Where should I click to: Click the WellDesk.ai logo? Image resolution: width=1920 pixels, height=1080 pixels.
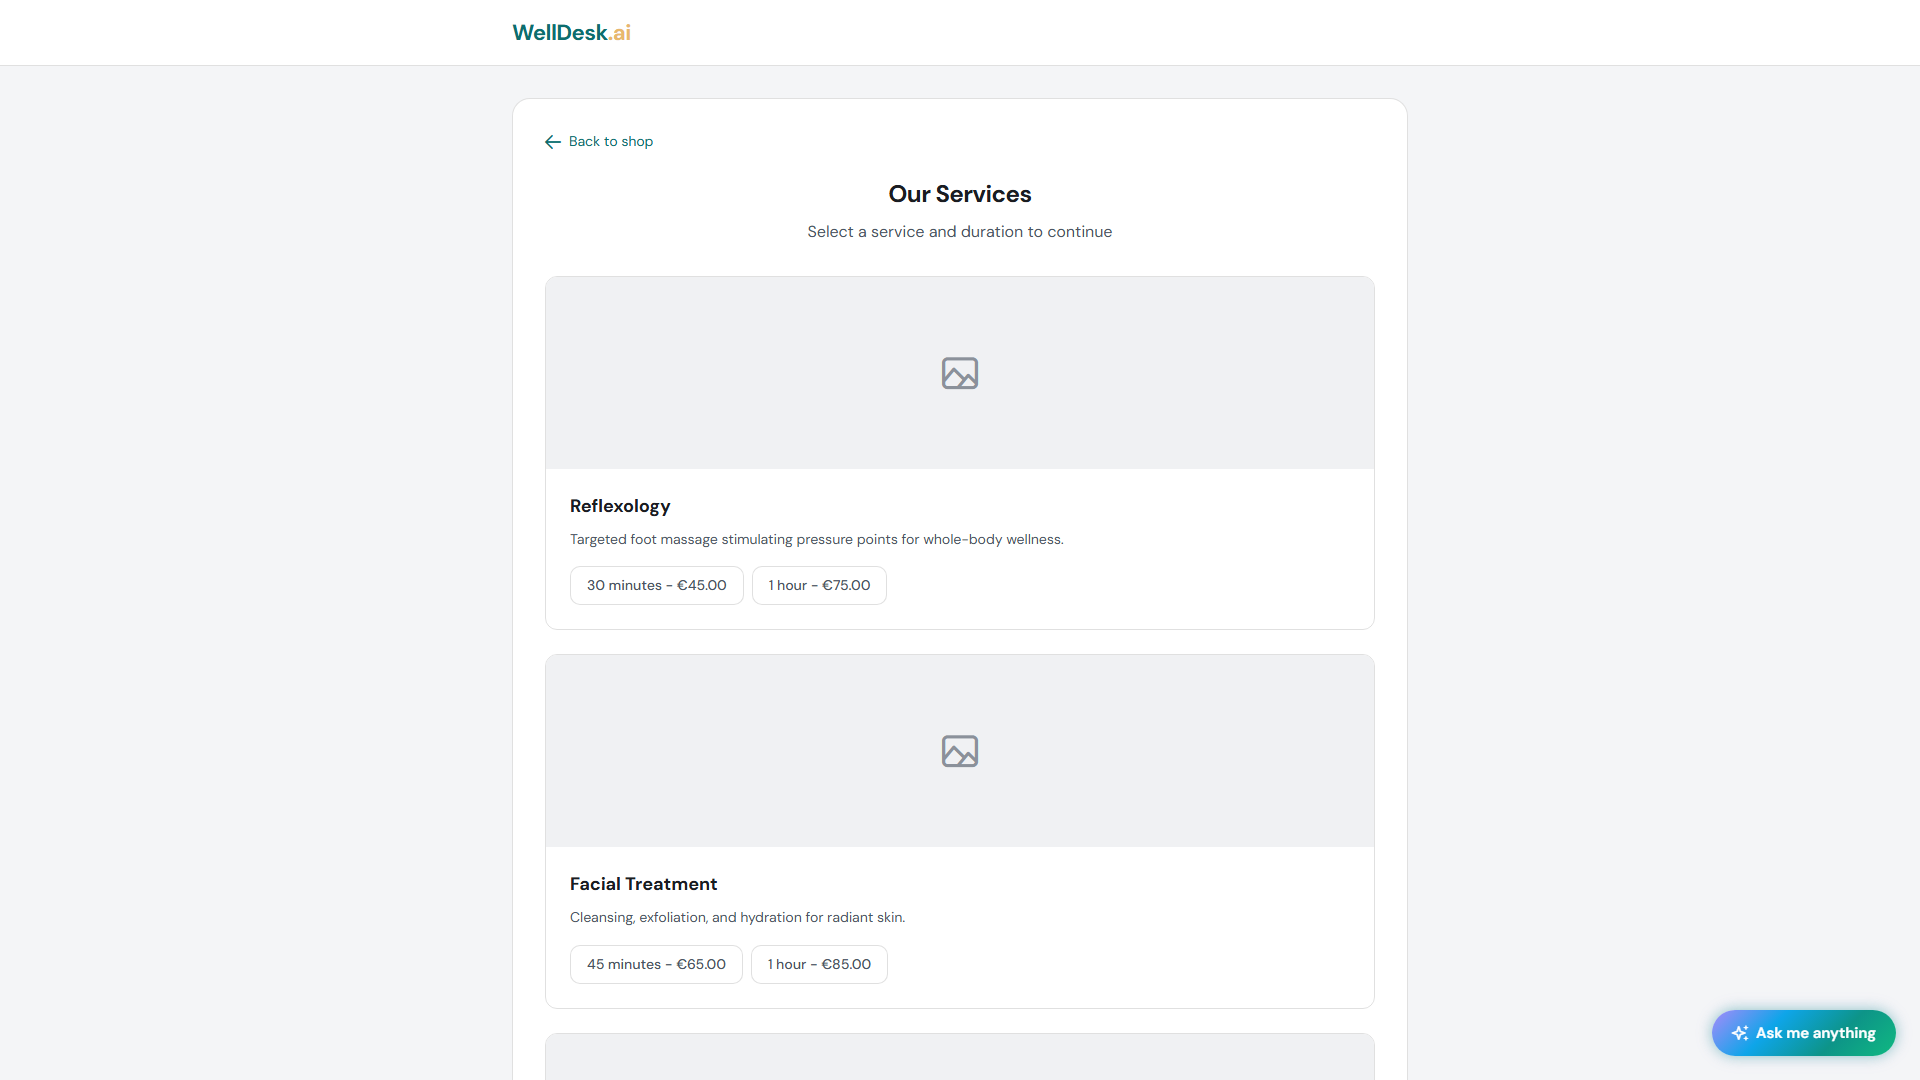pos(571,32)
